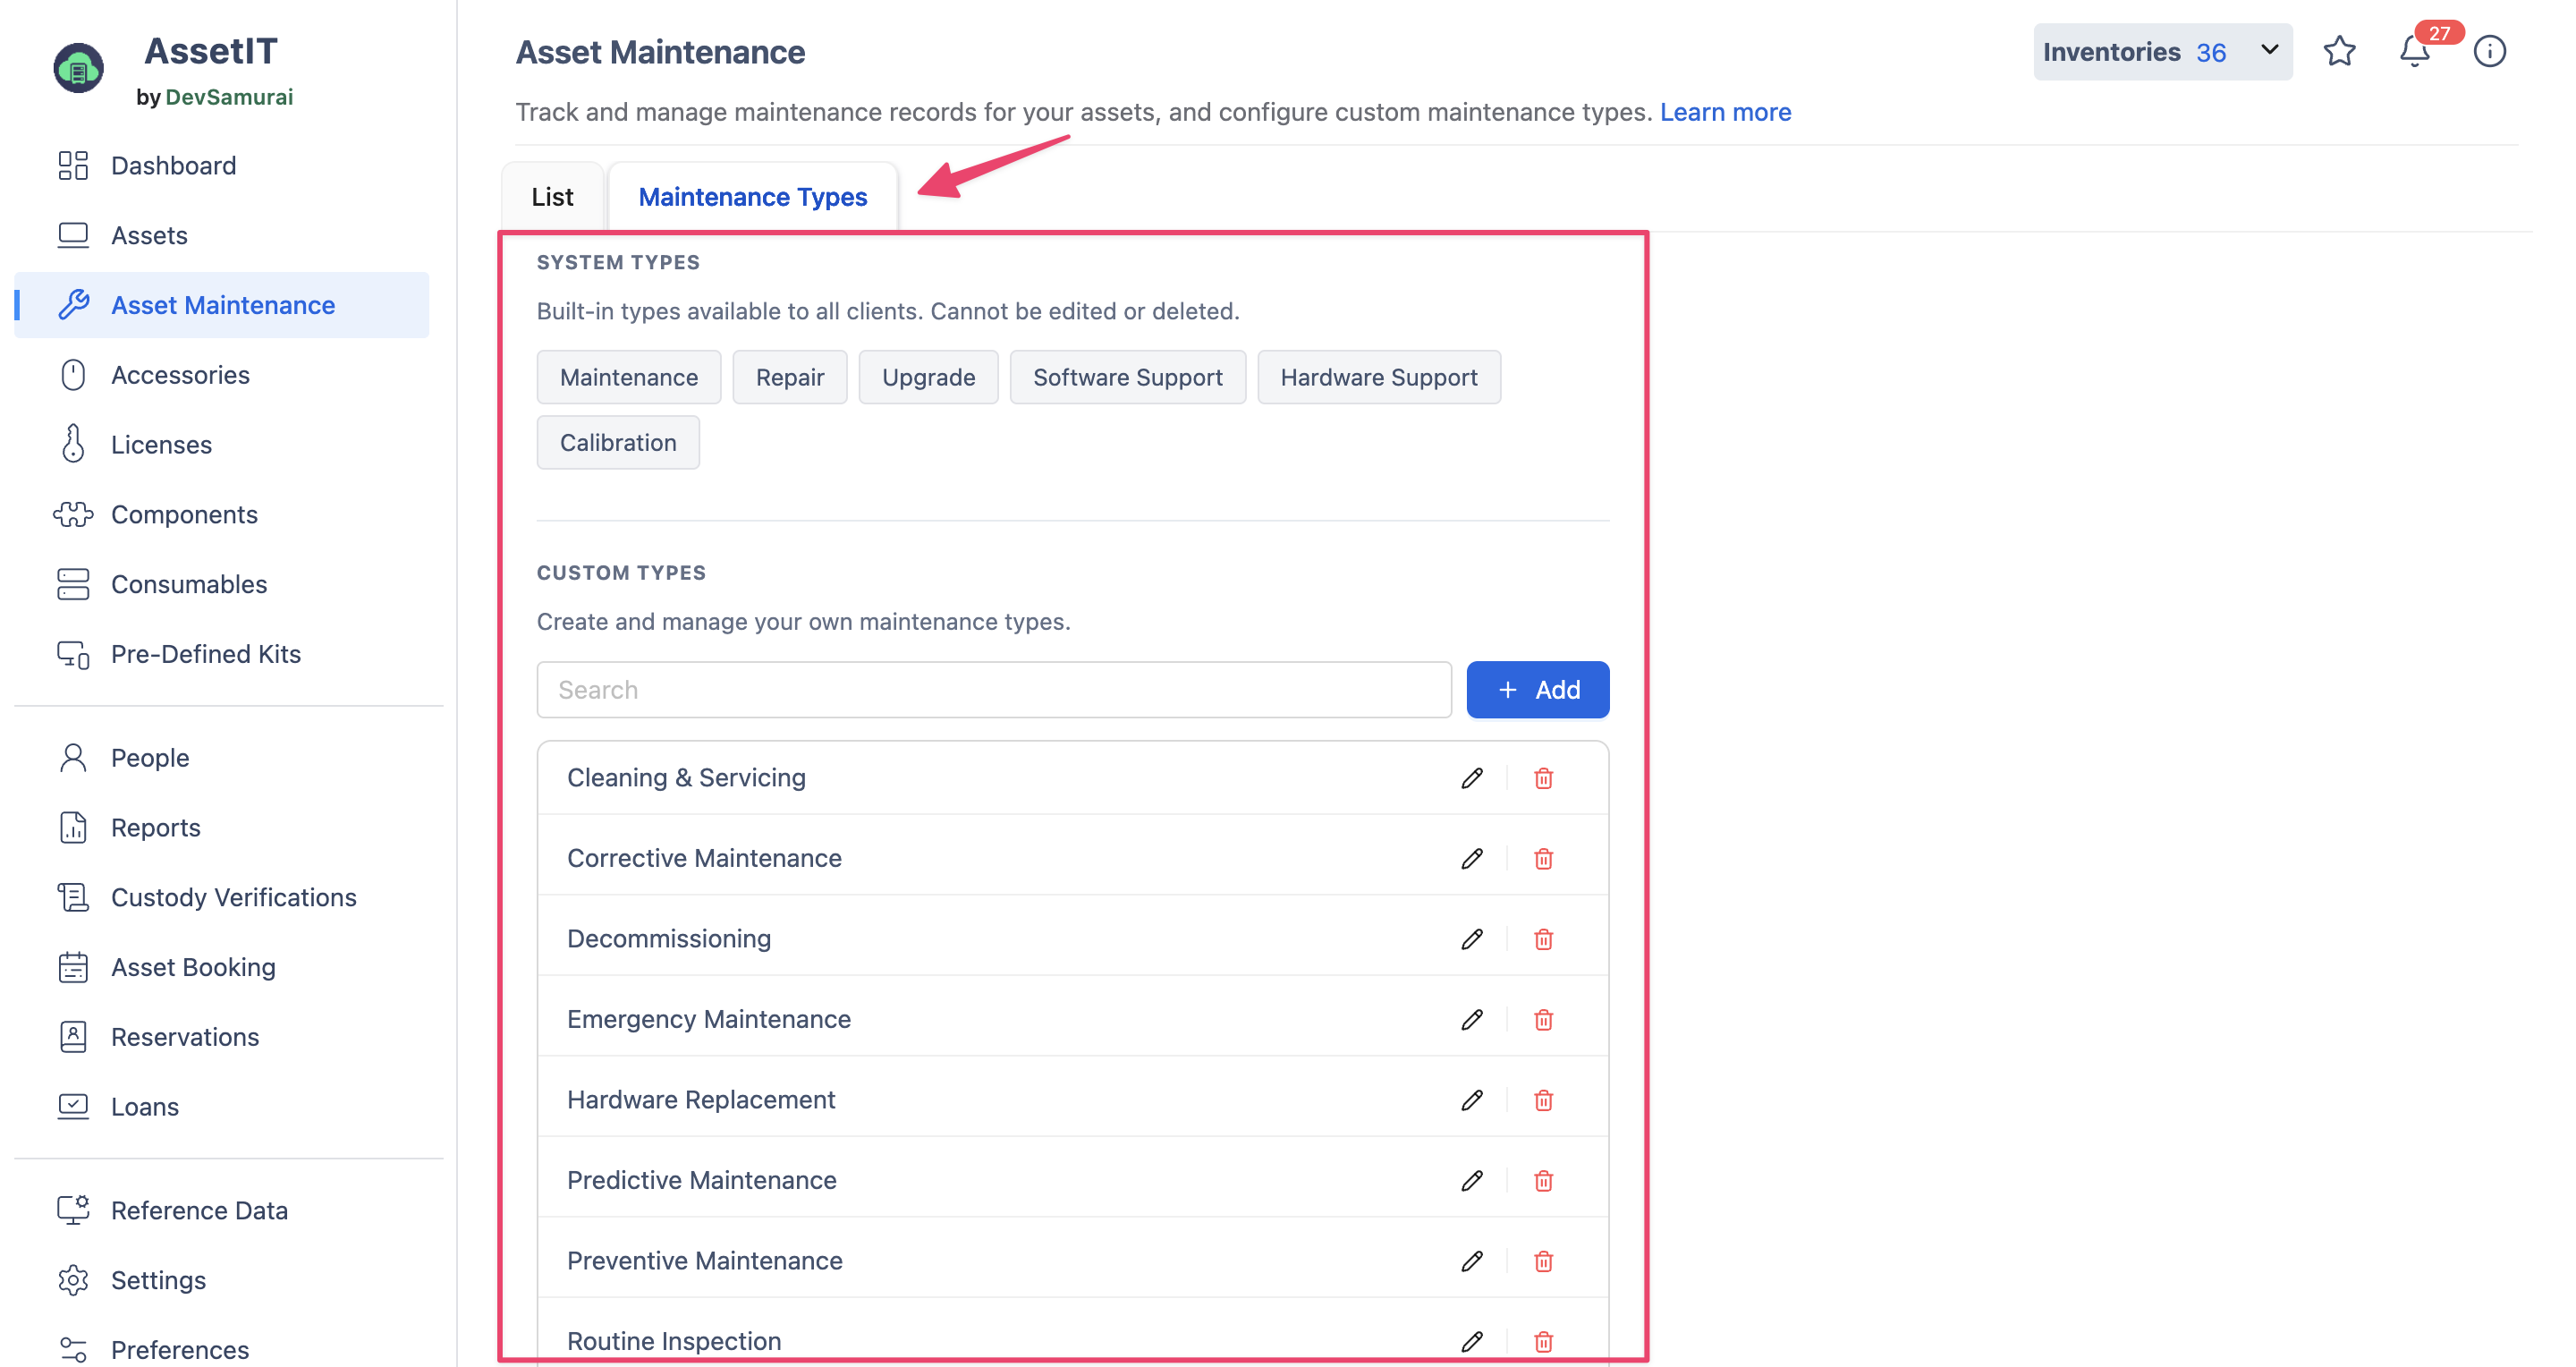Image resolution: width=2576 pixels, height=1367 pixels.
Task: Edit the Emergency Maintenance type
Action: (1471, 1020)
